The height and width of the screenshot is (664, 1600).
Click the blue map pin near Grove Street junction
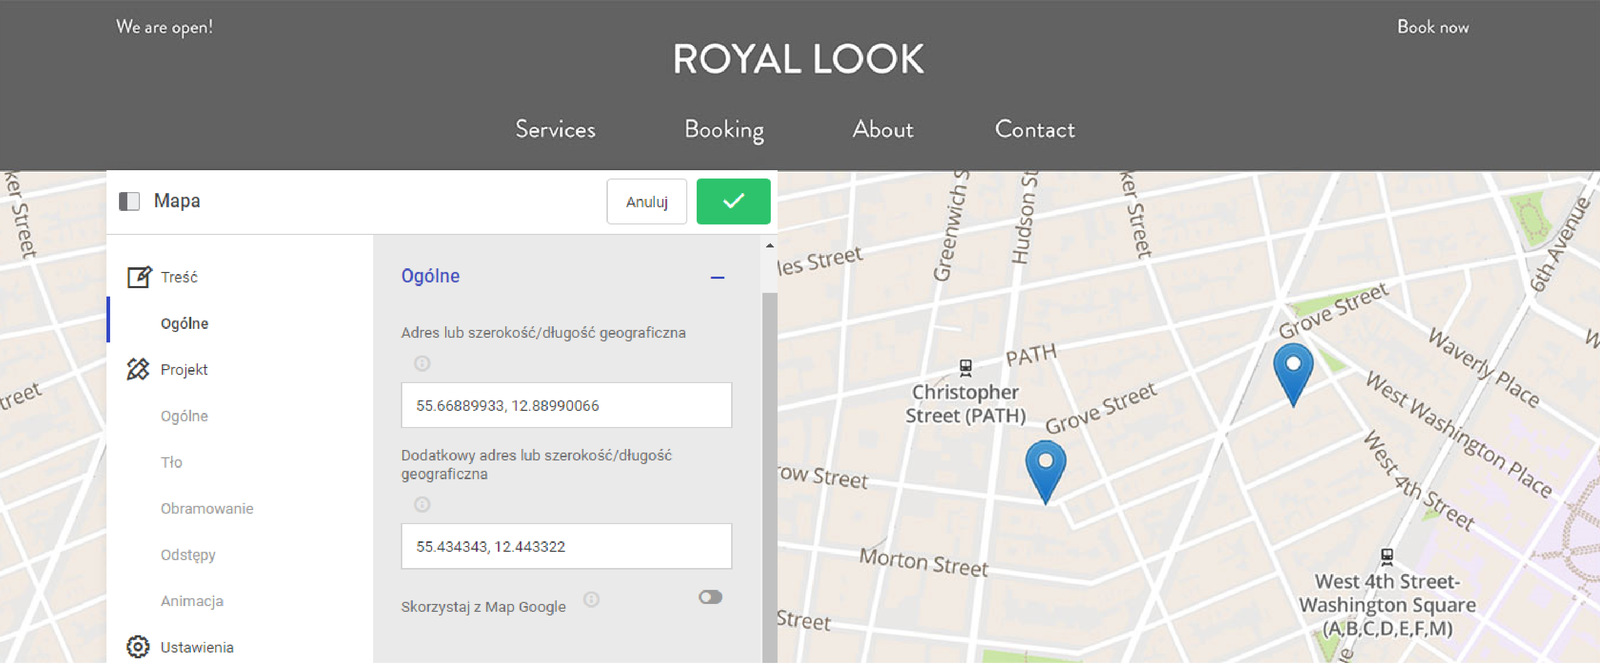1045,470
